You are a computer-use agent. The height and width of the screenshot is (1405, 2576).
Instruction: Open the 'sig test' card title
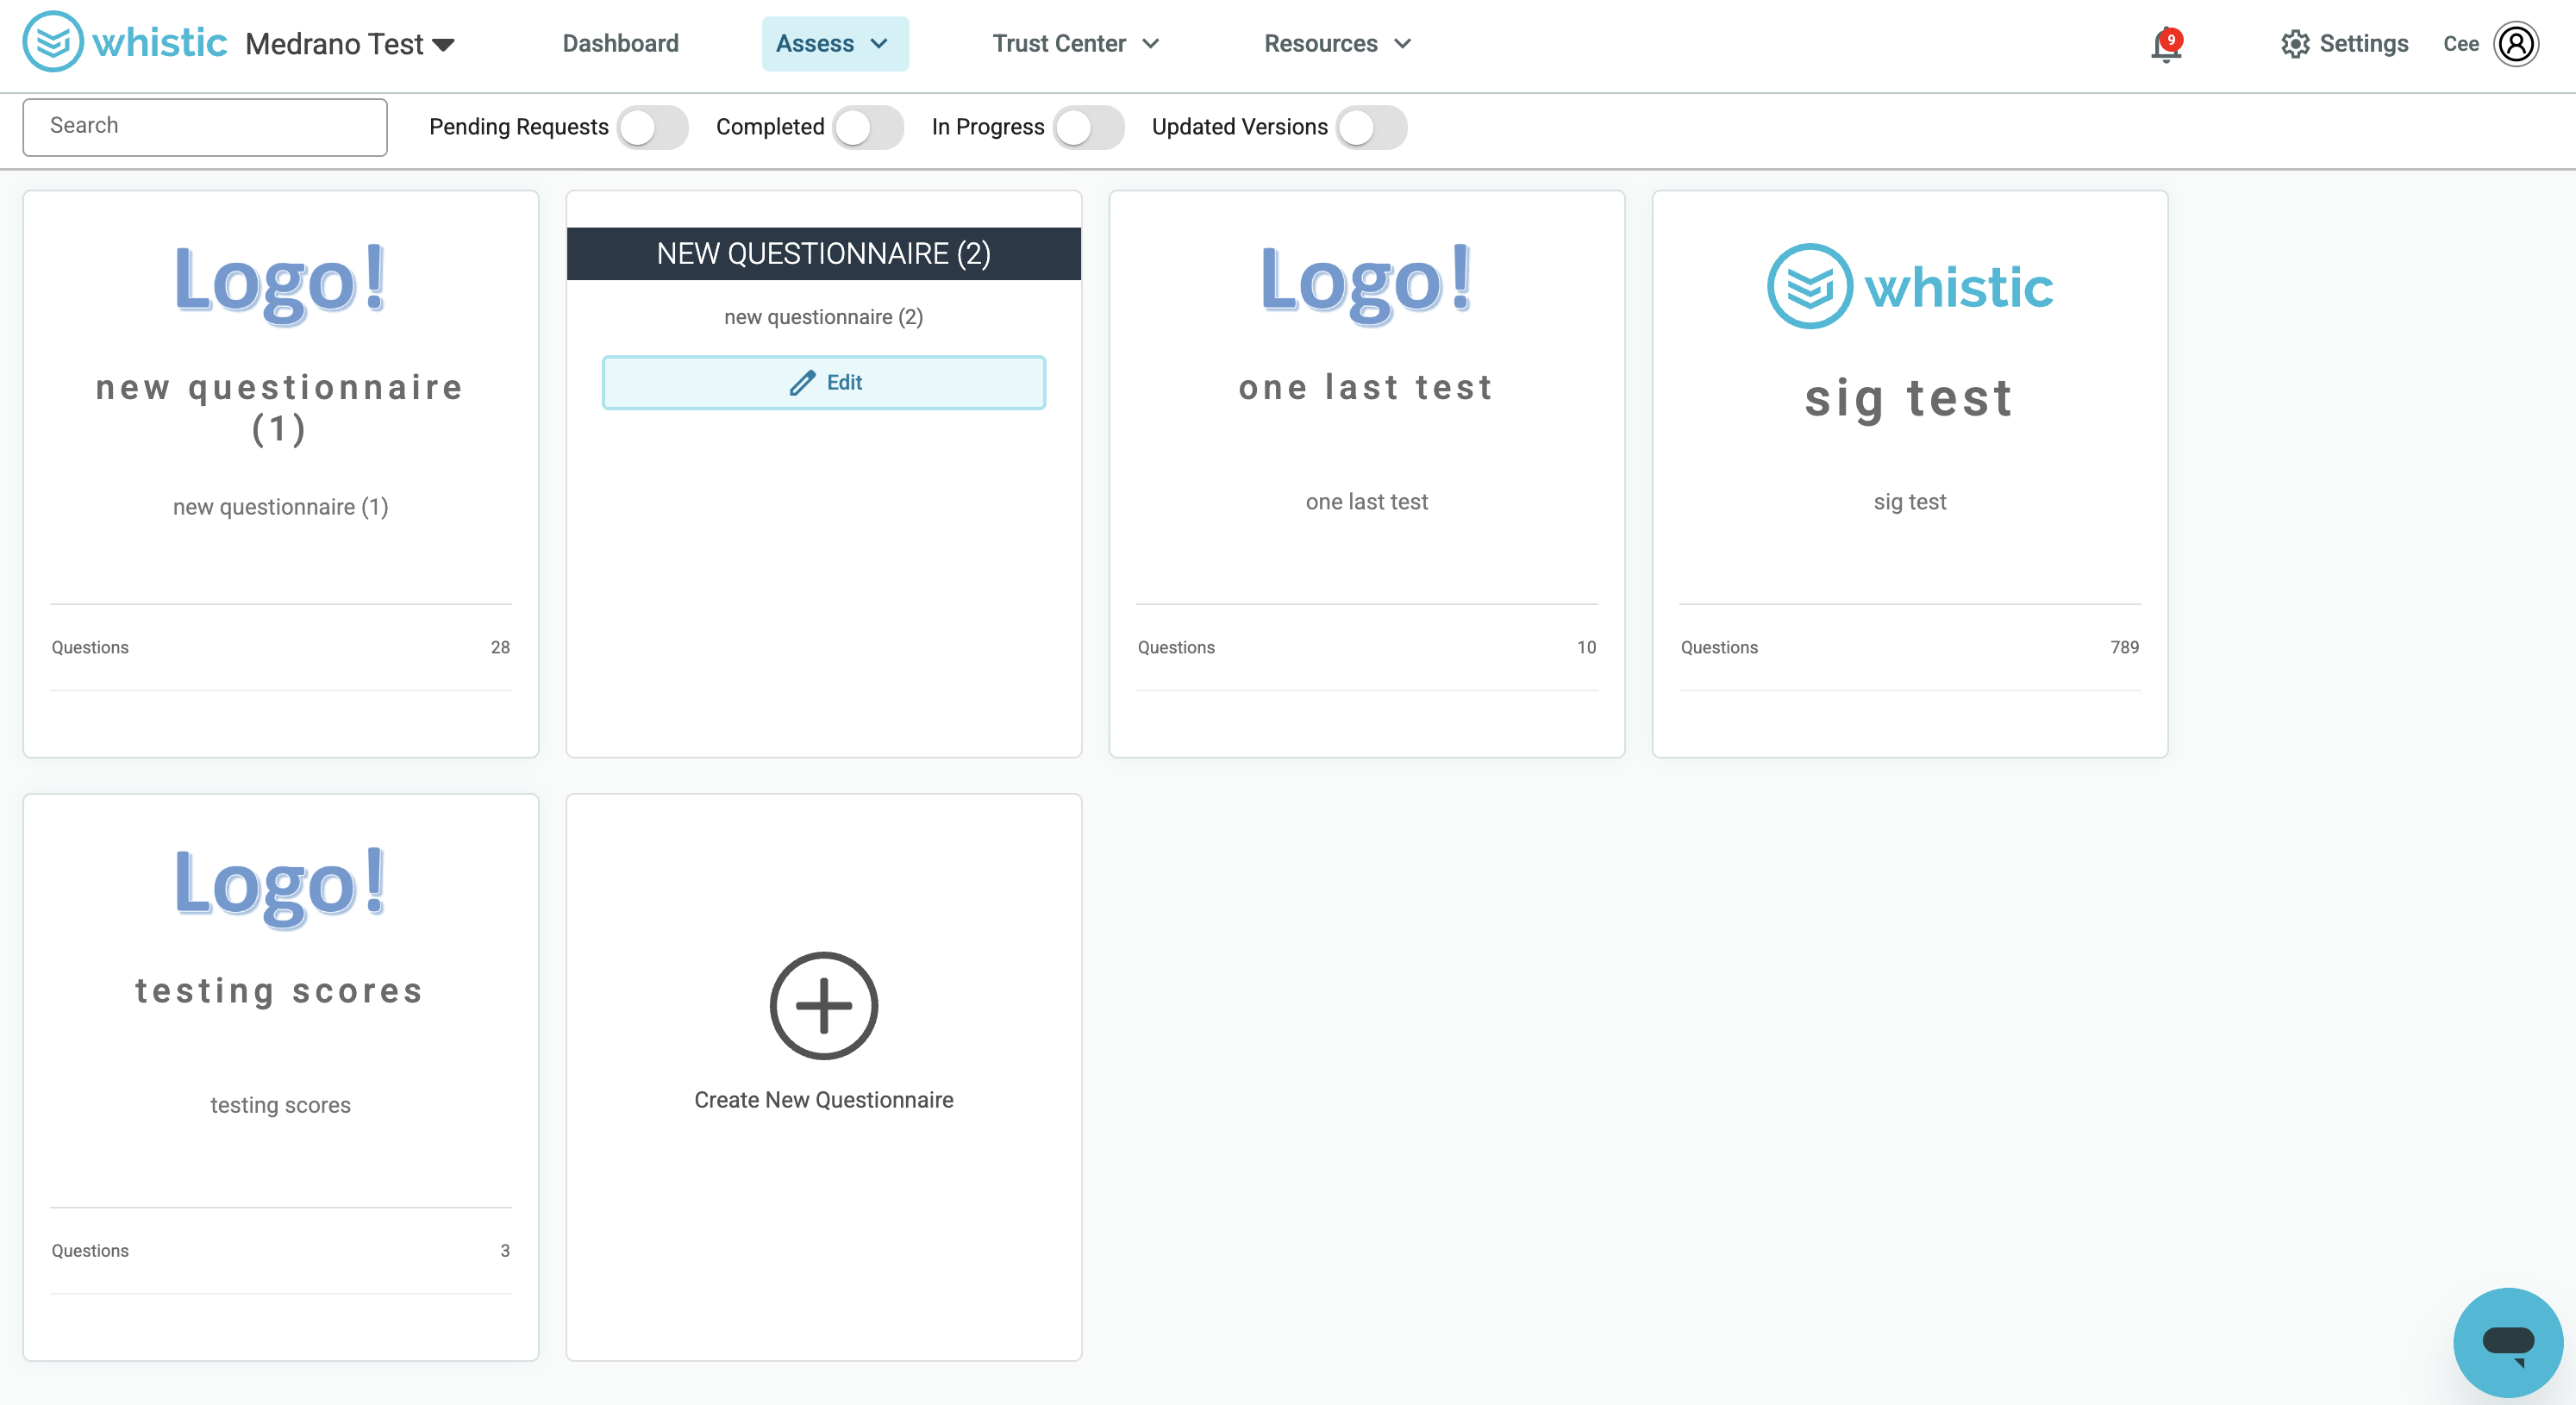click(1910, 399)
